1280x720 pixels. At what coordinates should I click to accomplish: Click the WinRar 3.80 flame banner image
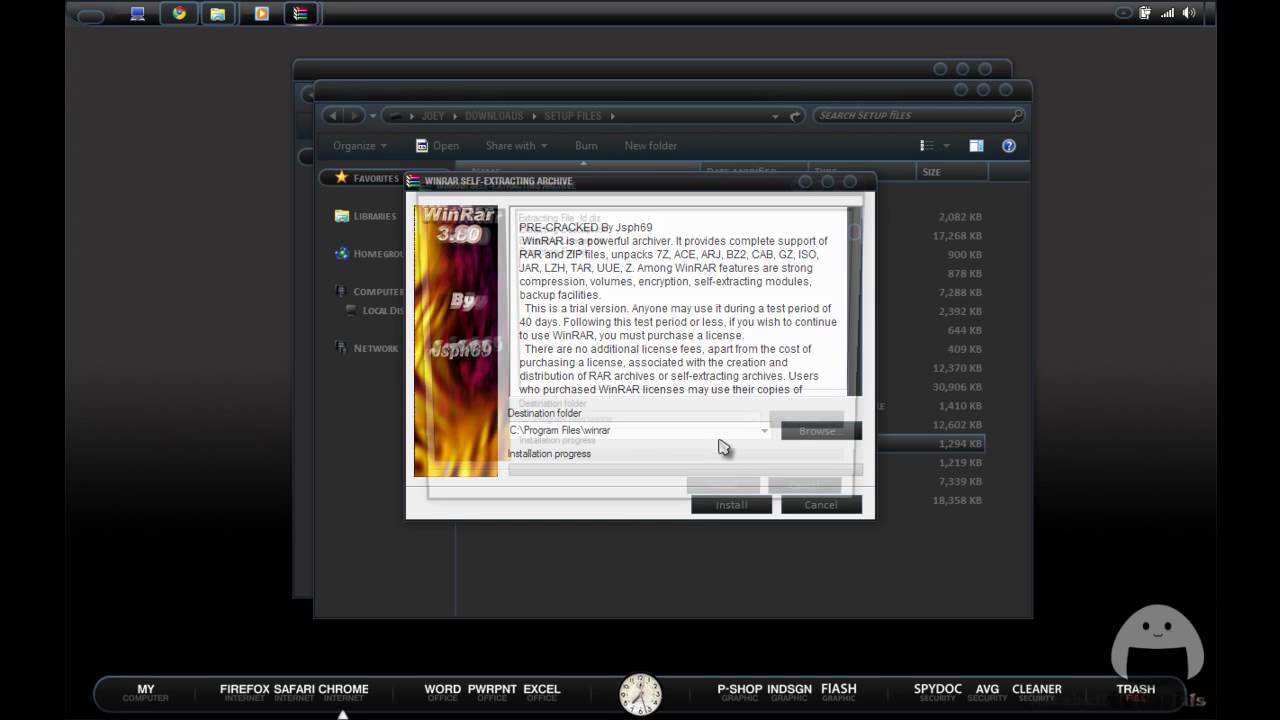point(456,341)
